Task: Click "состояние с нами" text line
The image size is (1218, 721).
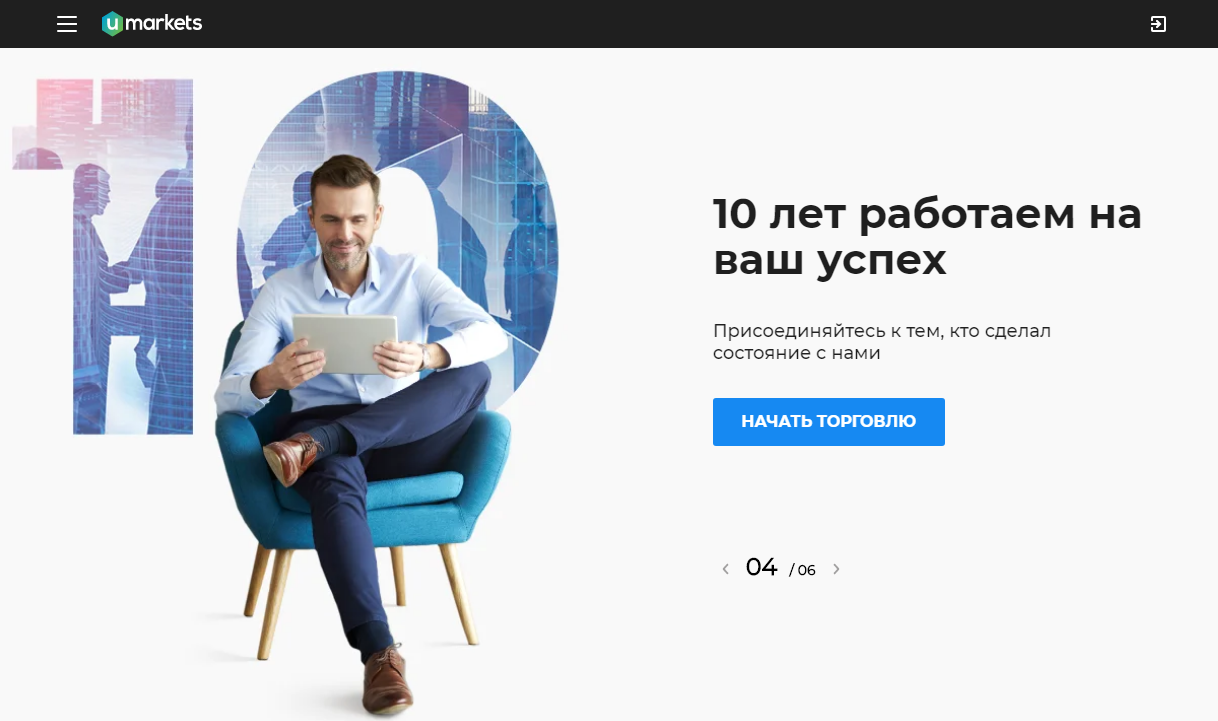Action: pyautogui.click(x=796, y=353)
